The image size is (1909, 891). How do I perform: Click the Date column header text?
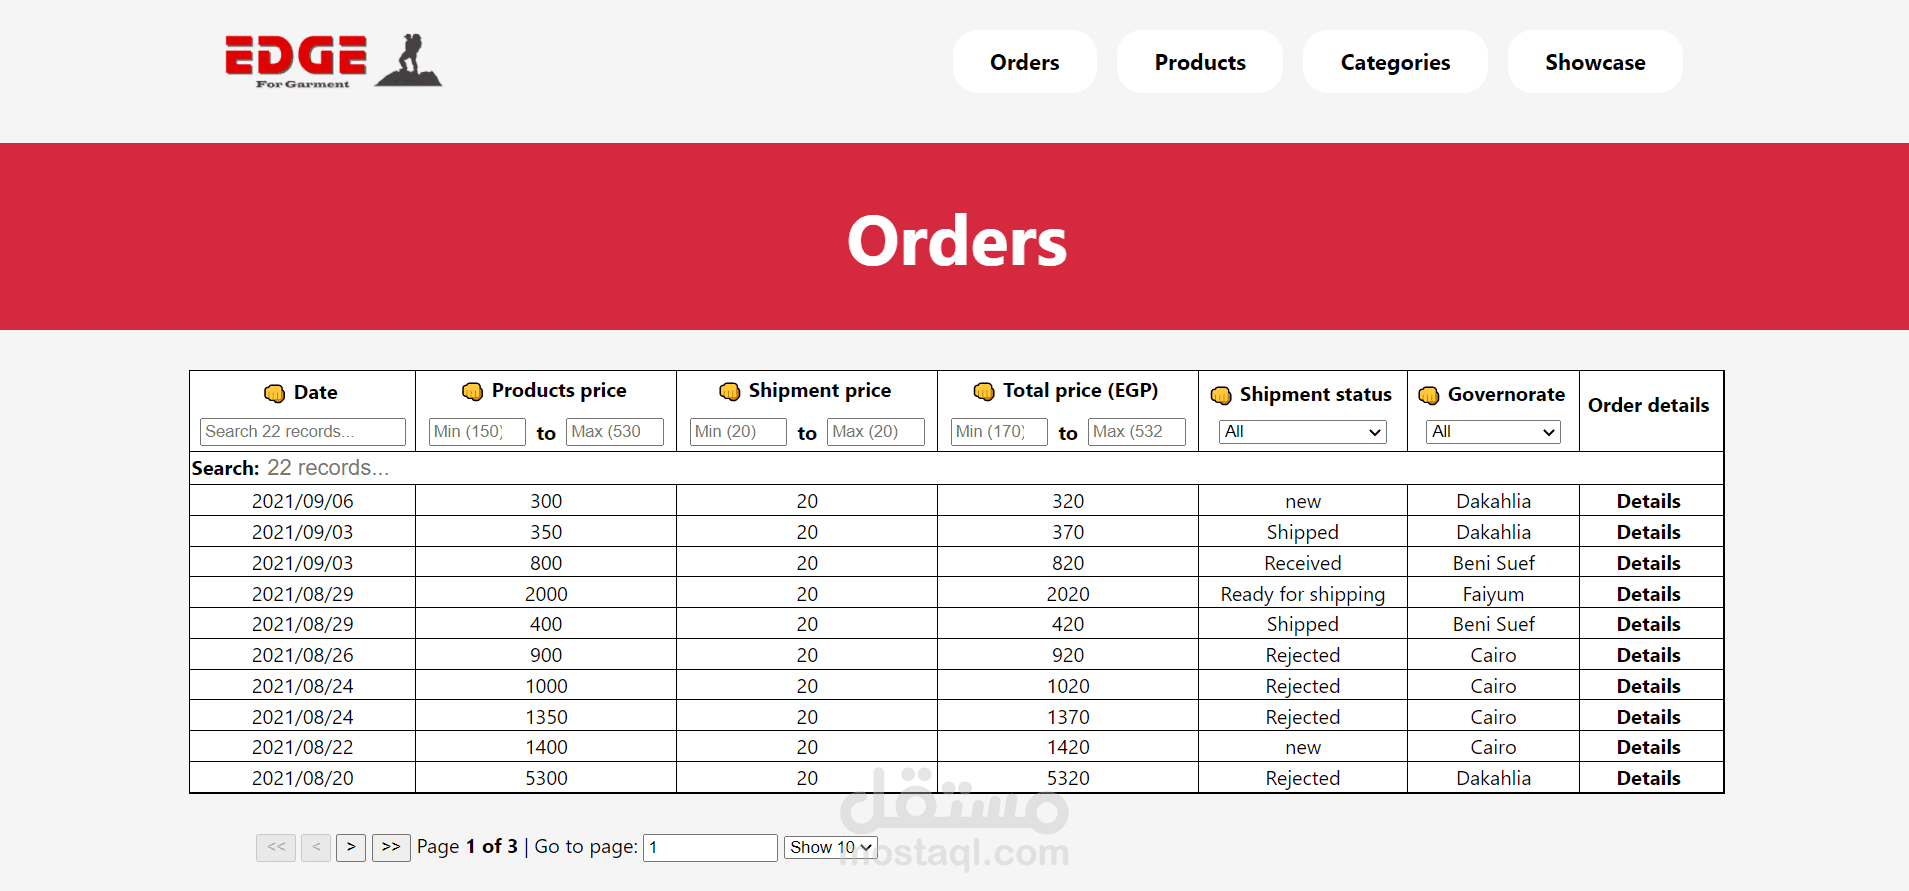315,393
